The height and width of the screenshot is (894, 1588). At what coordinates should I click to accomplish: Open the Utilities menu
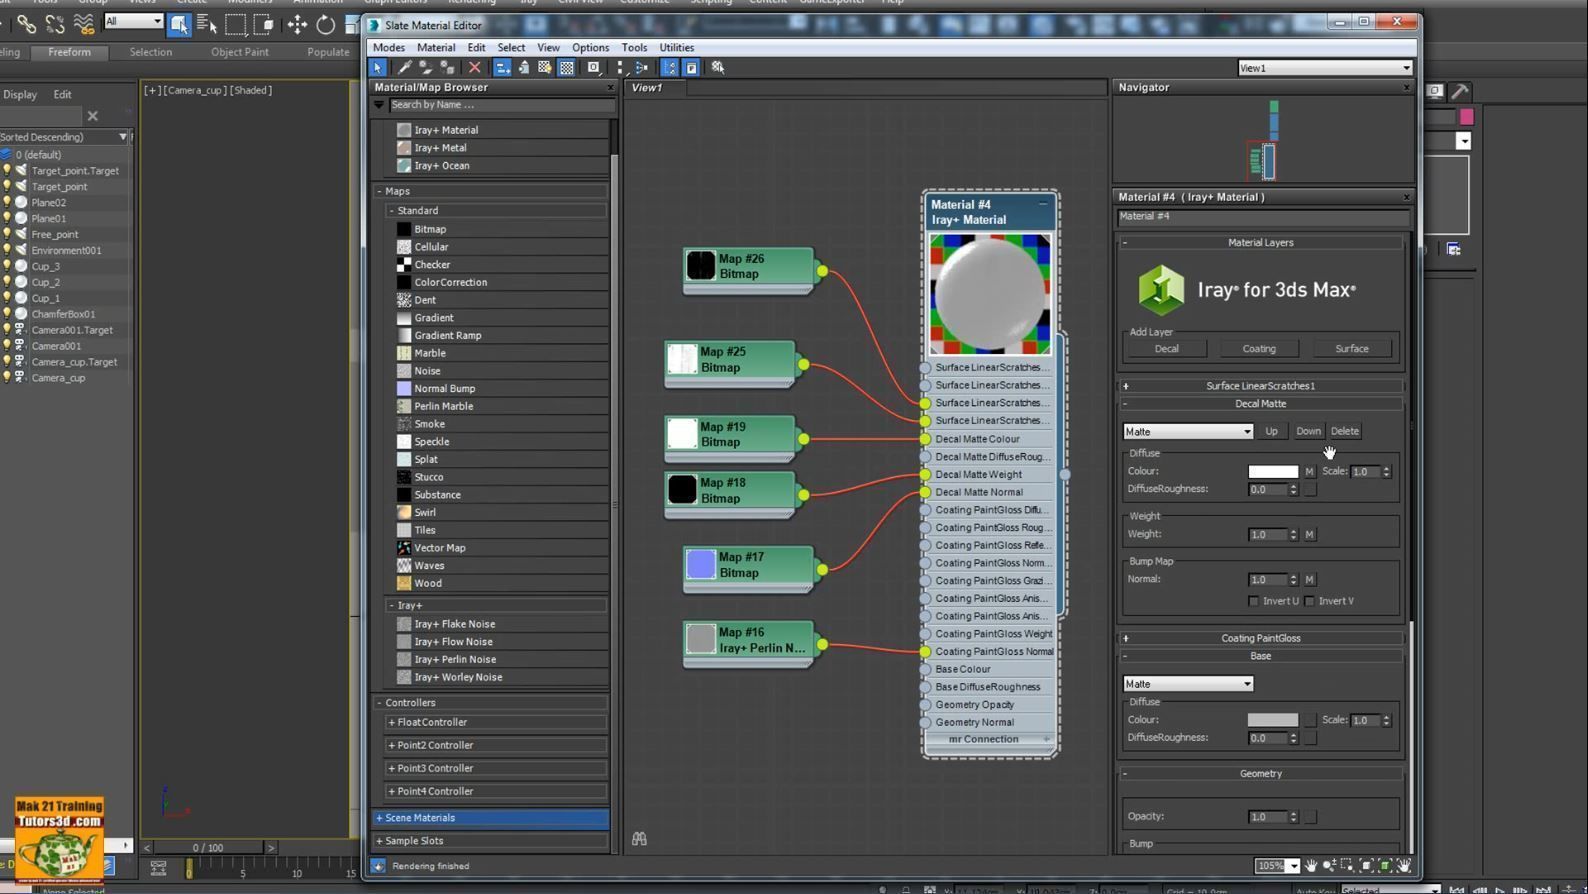676,47
